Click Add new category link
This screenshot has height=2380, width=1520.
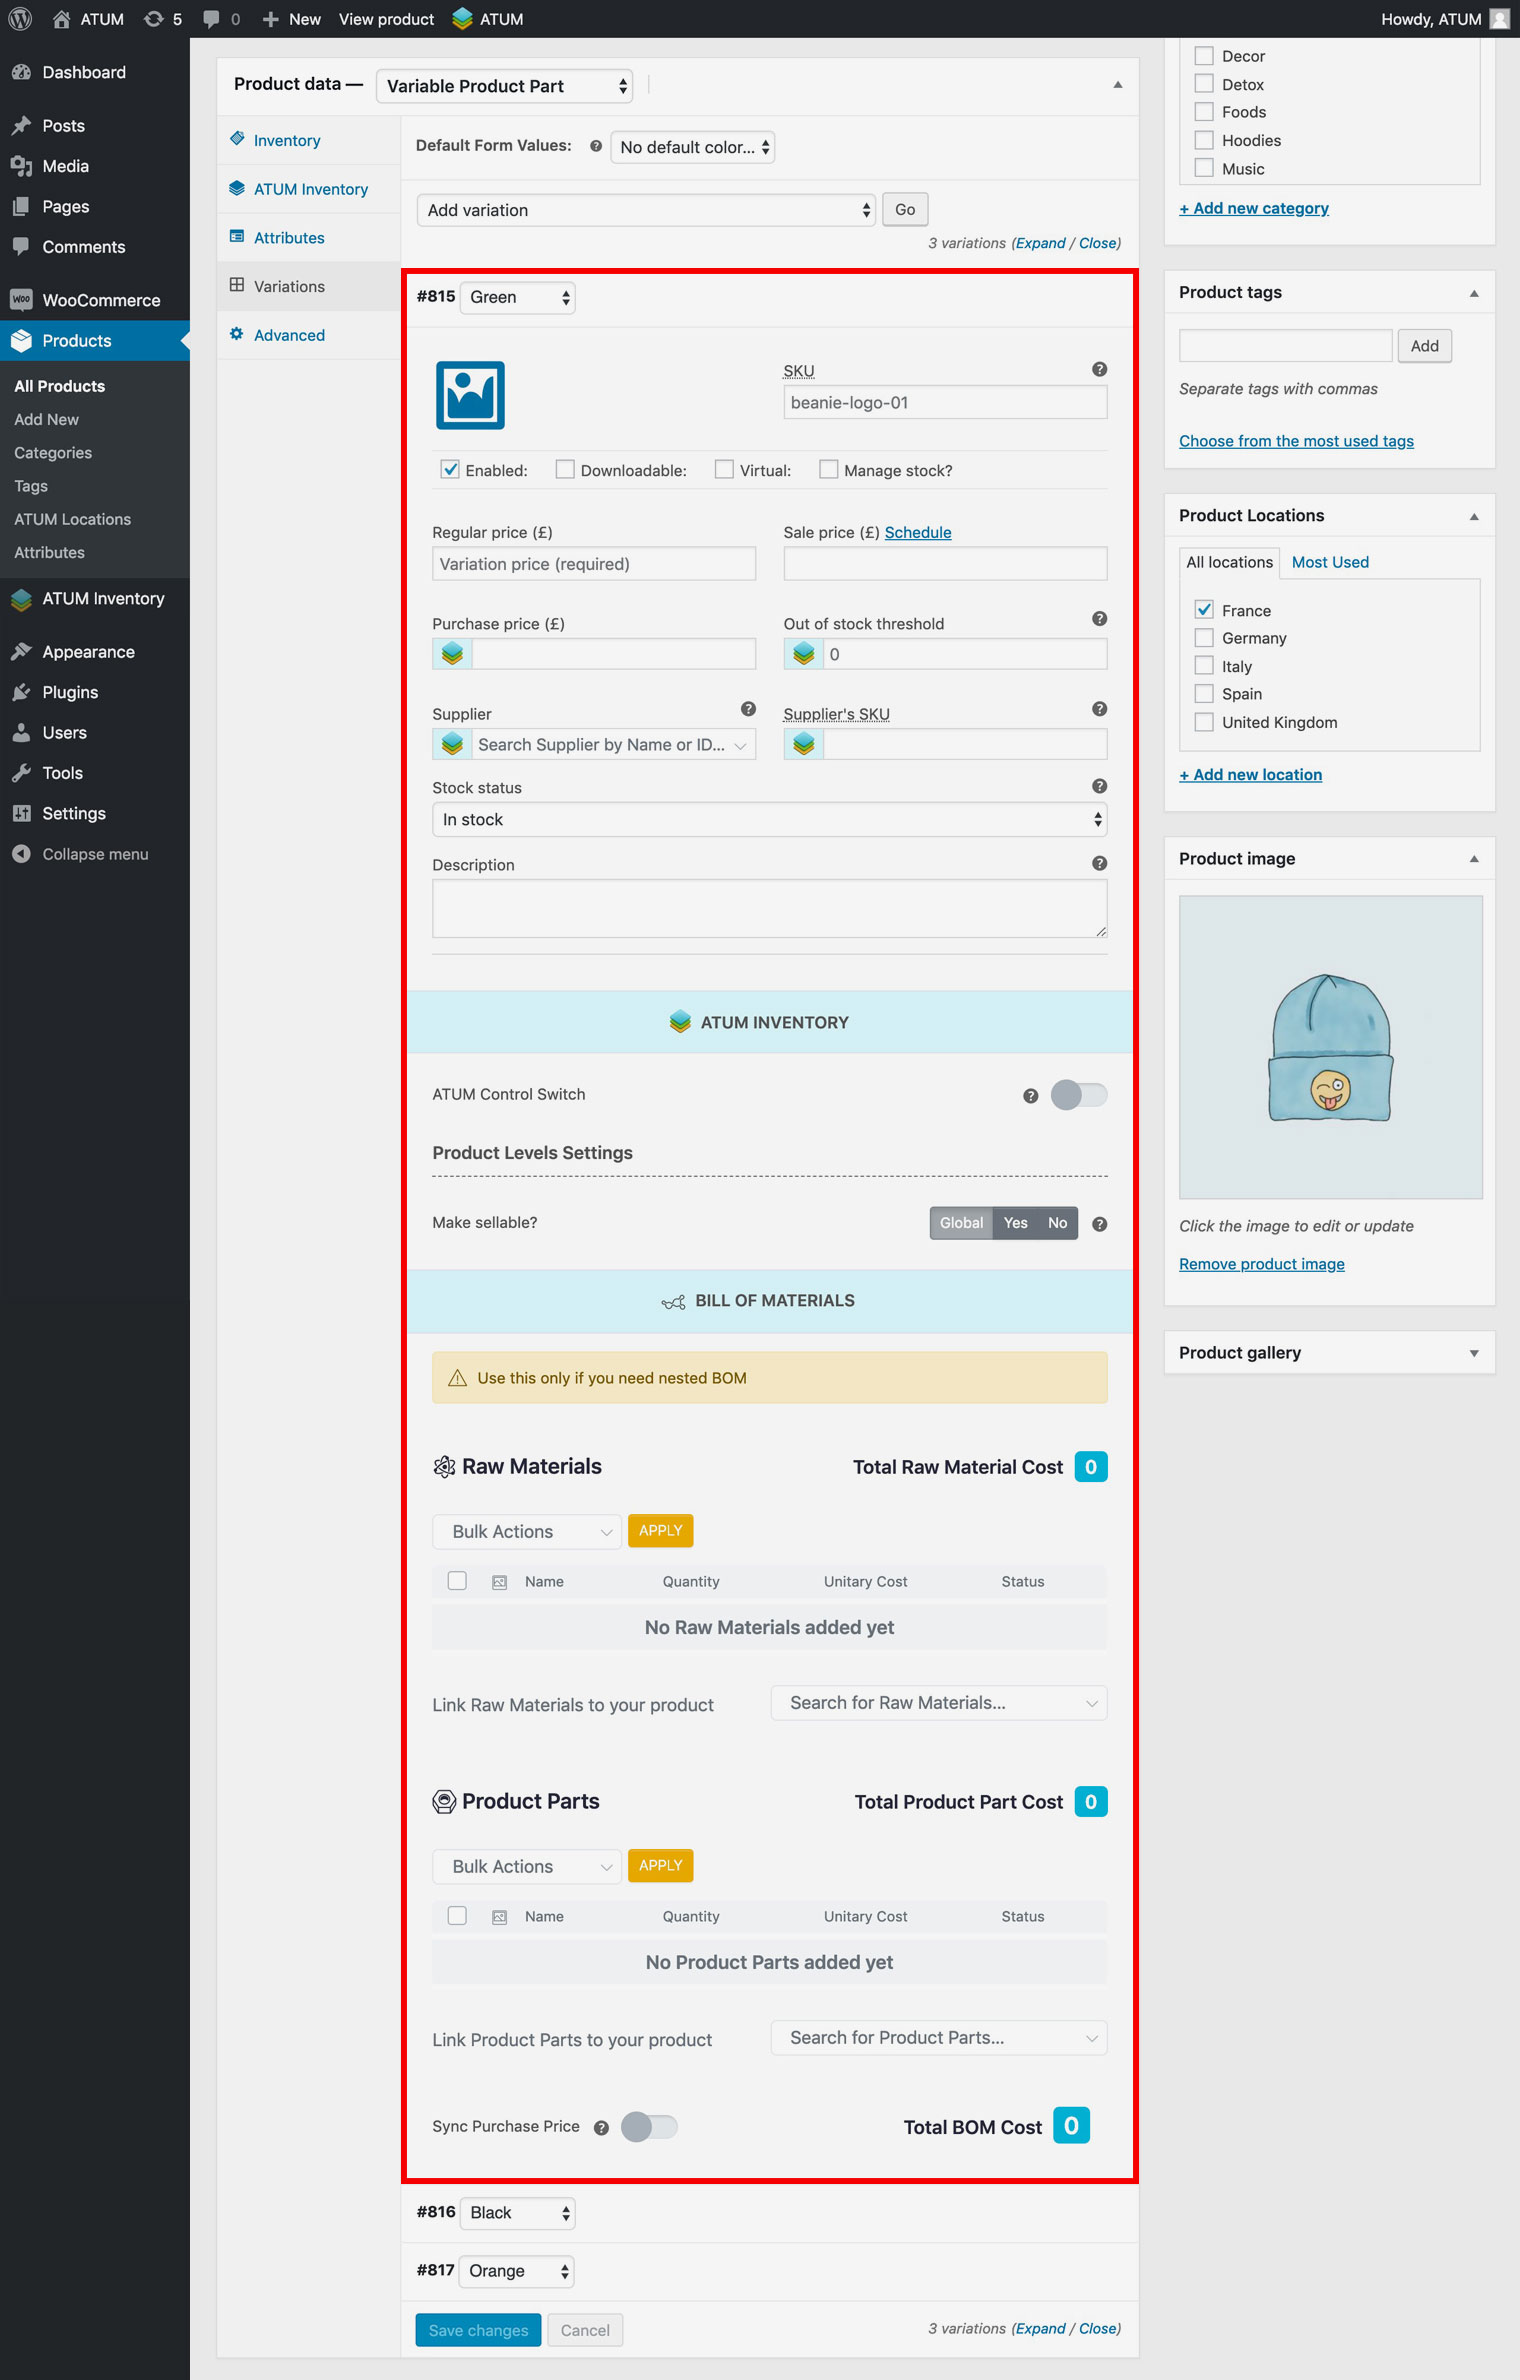tap(1254, 208)
